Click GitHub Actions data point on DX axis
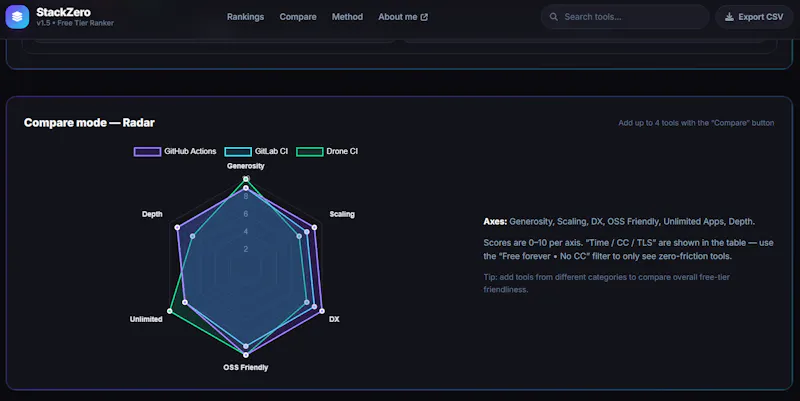 coord(321,311)
